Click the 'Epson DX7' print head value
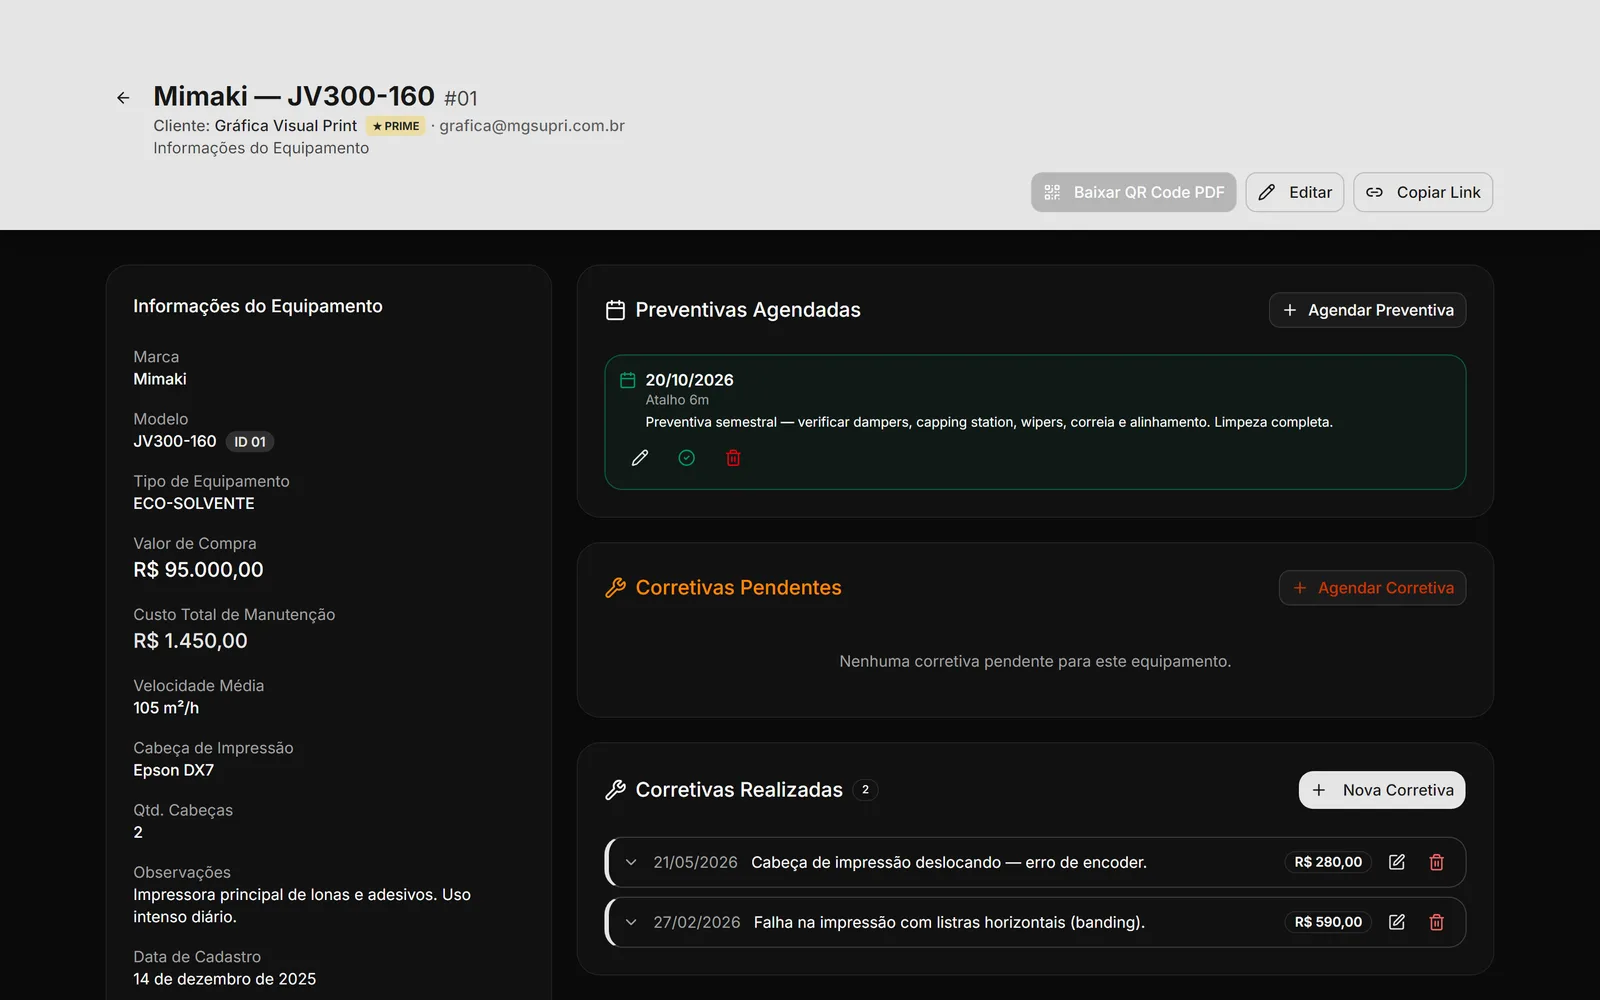 coord(173,770)
